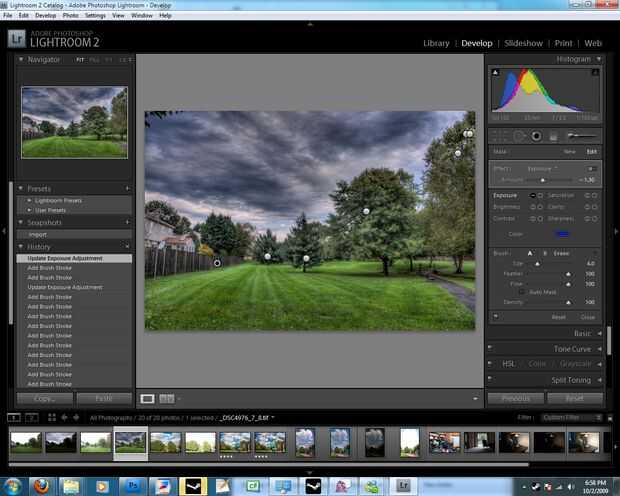Click the Paste button
This screenshot has height=496, width=620.
[104, 399]
